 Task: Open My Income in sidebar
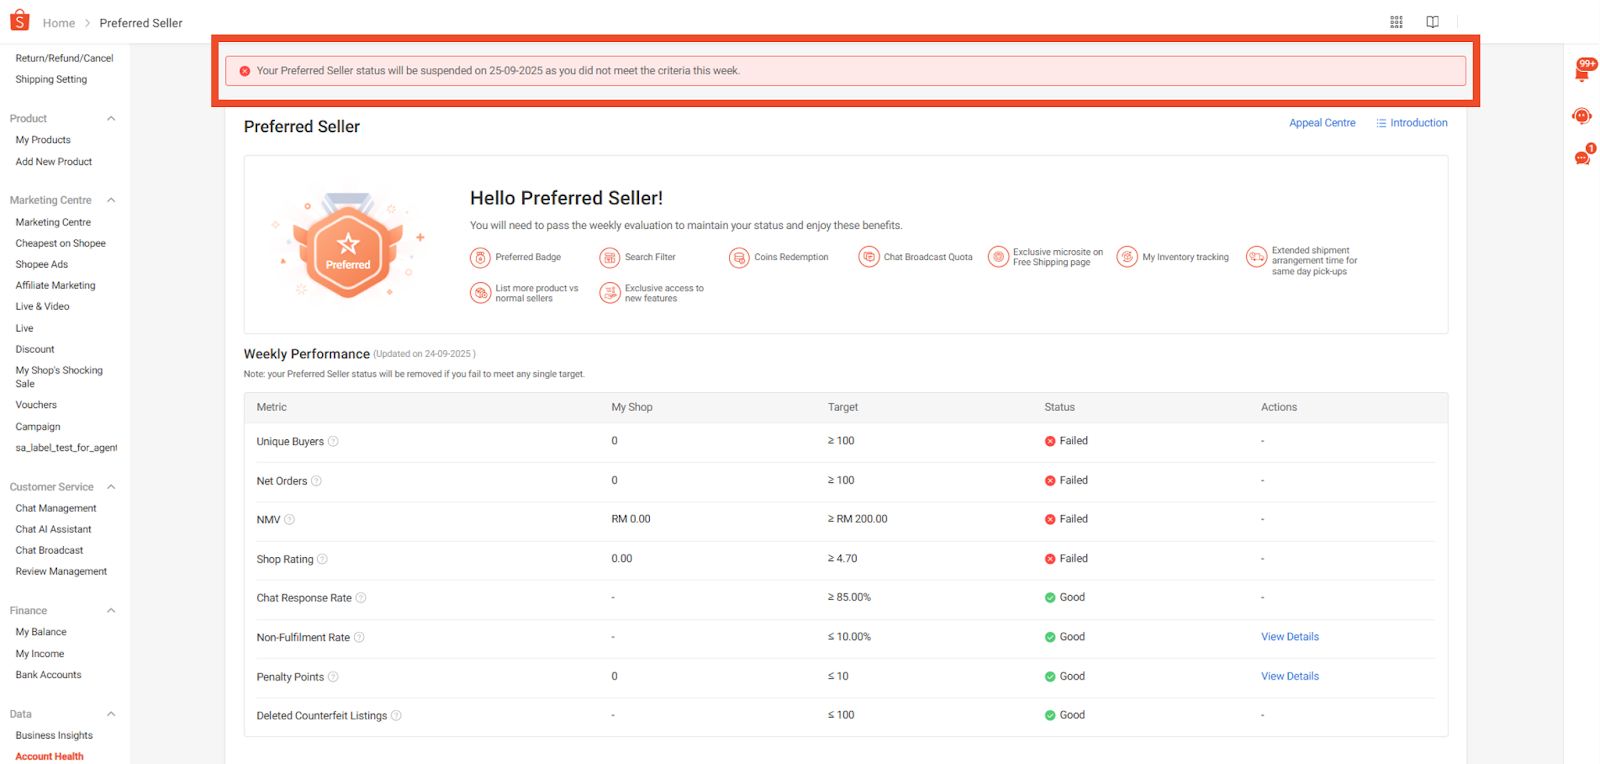pos(40,654)
